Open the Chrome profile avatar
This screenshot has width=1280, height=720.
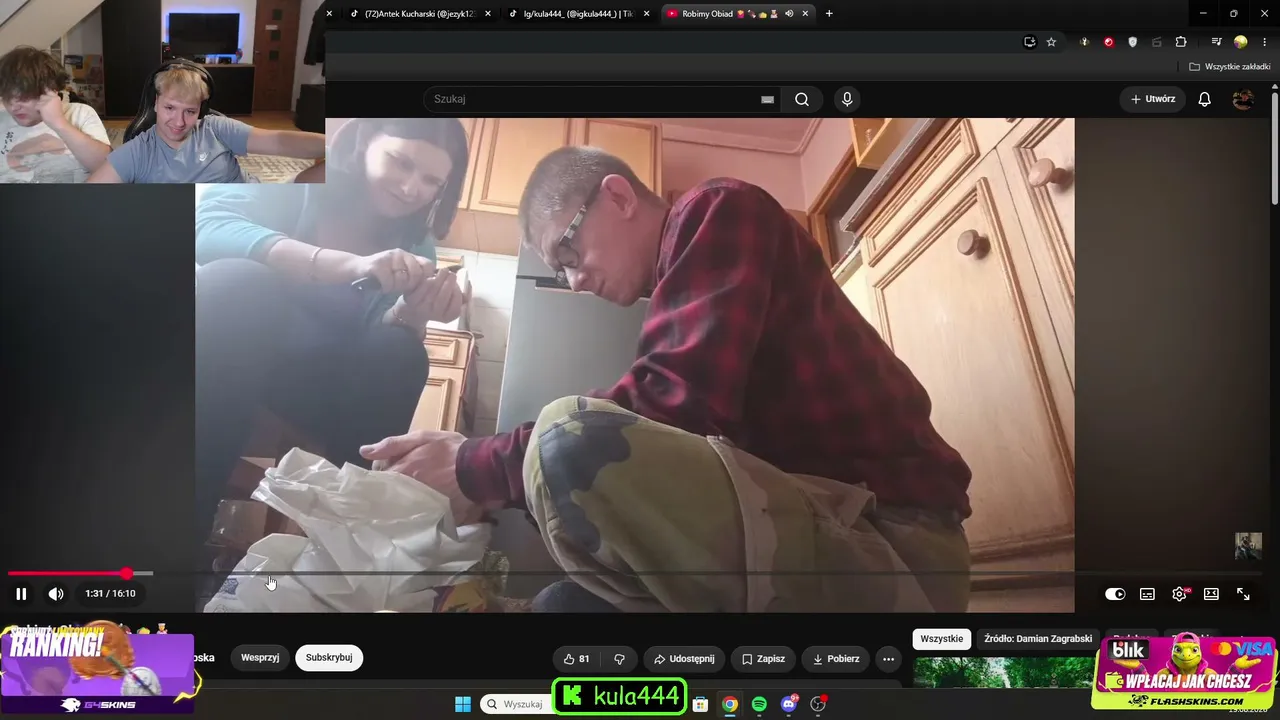click(1241, 42)
